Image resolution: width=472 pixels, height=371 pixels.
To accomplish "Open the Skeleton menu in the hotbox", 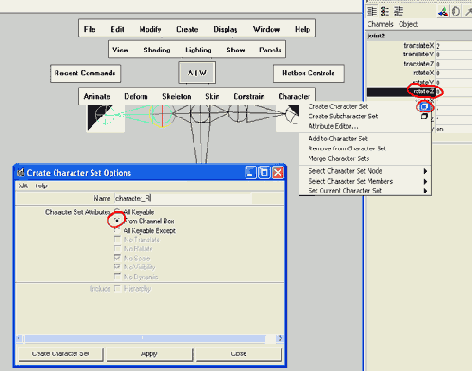I will pos(177,97).
